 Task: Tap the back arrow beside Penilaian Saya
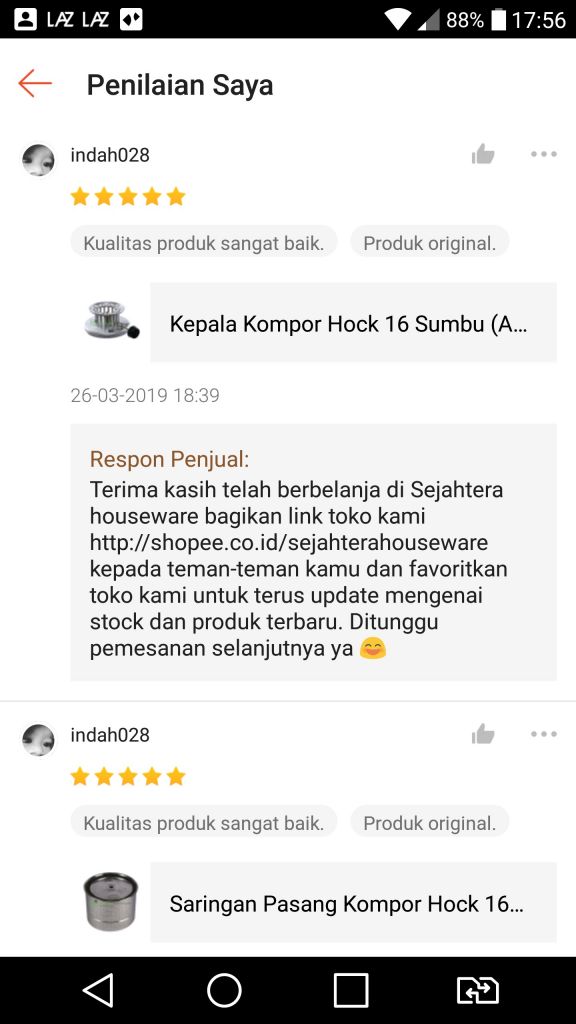(x=35, y=84)
